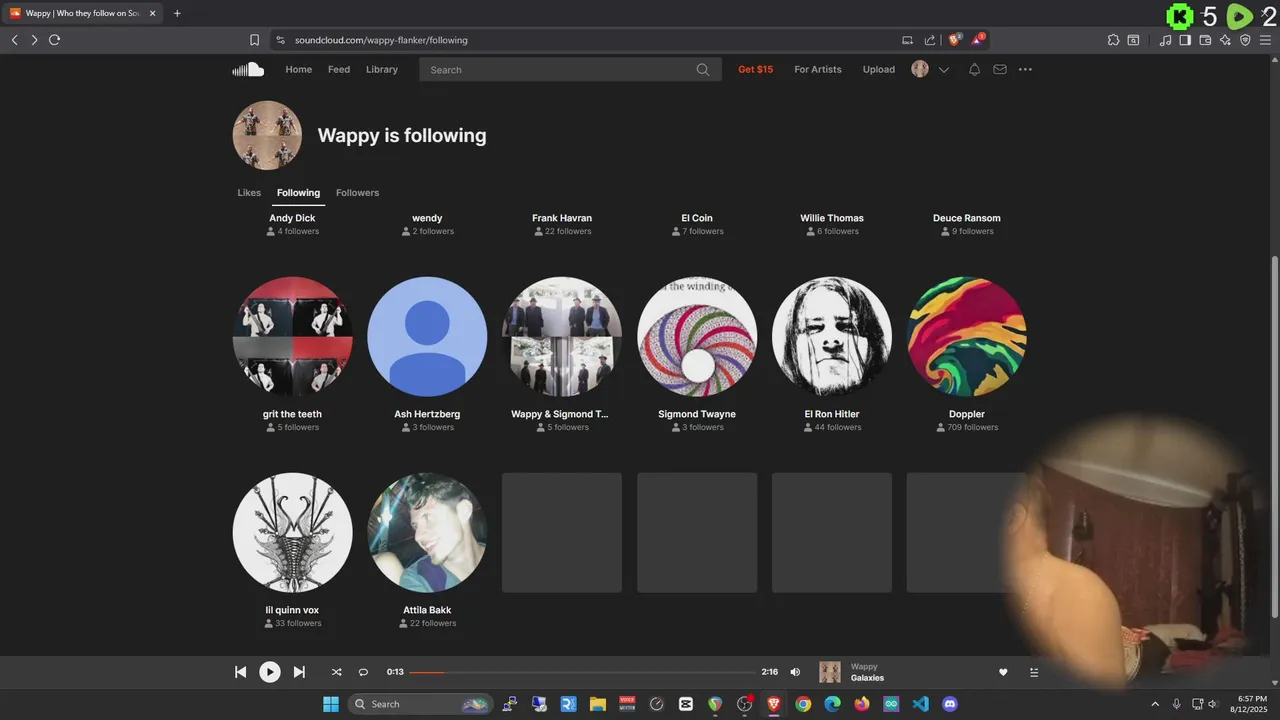Click the Frank Havran name link
This screenshot has width=1280, height=720.
tap(562, 218)
